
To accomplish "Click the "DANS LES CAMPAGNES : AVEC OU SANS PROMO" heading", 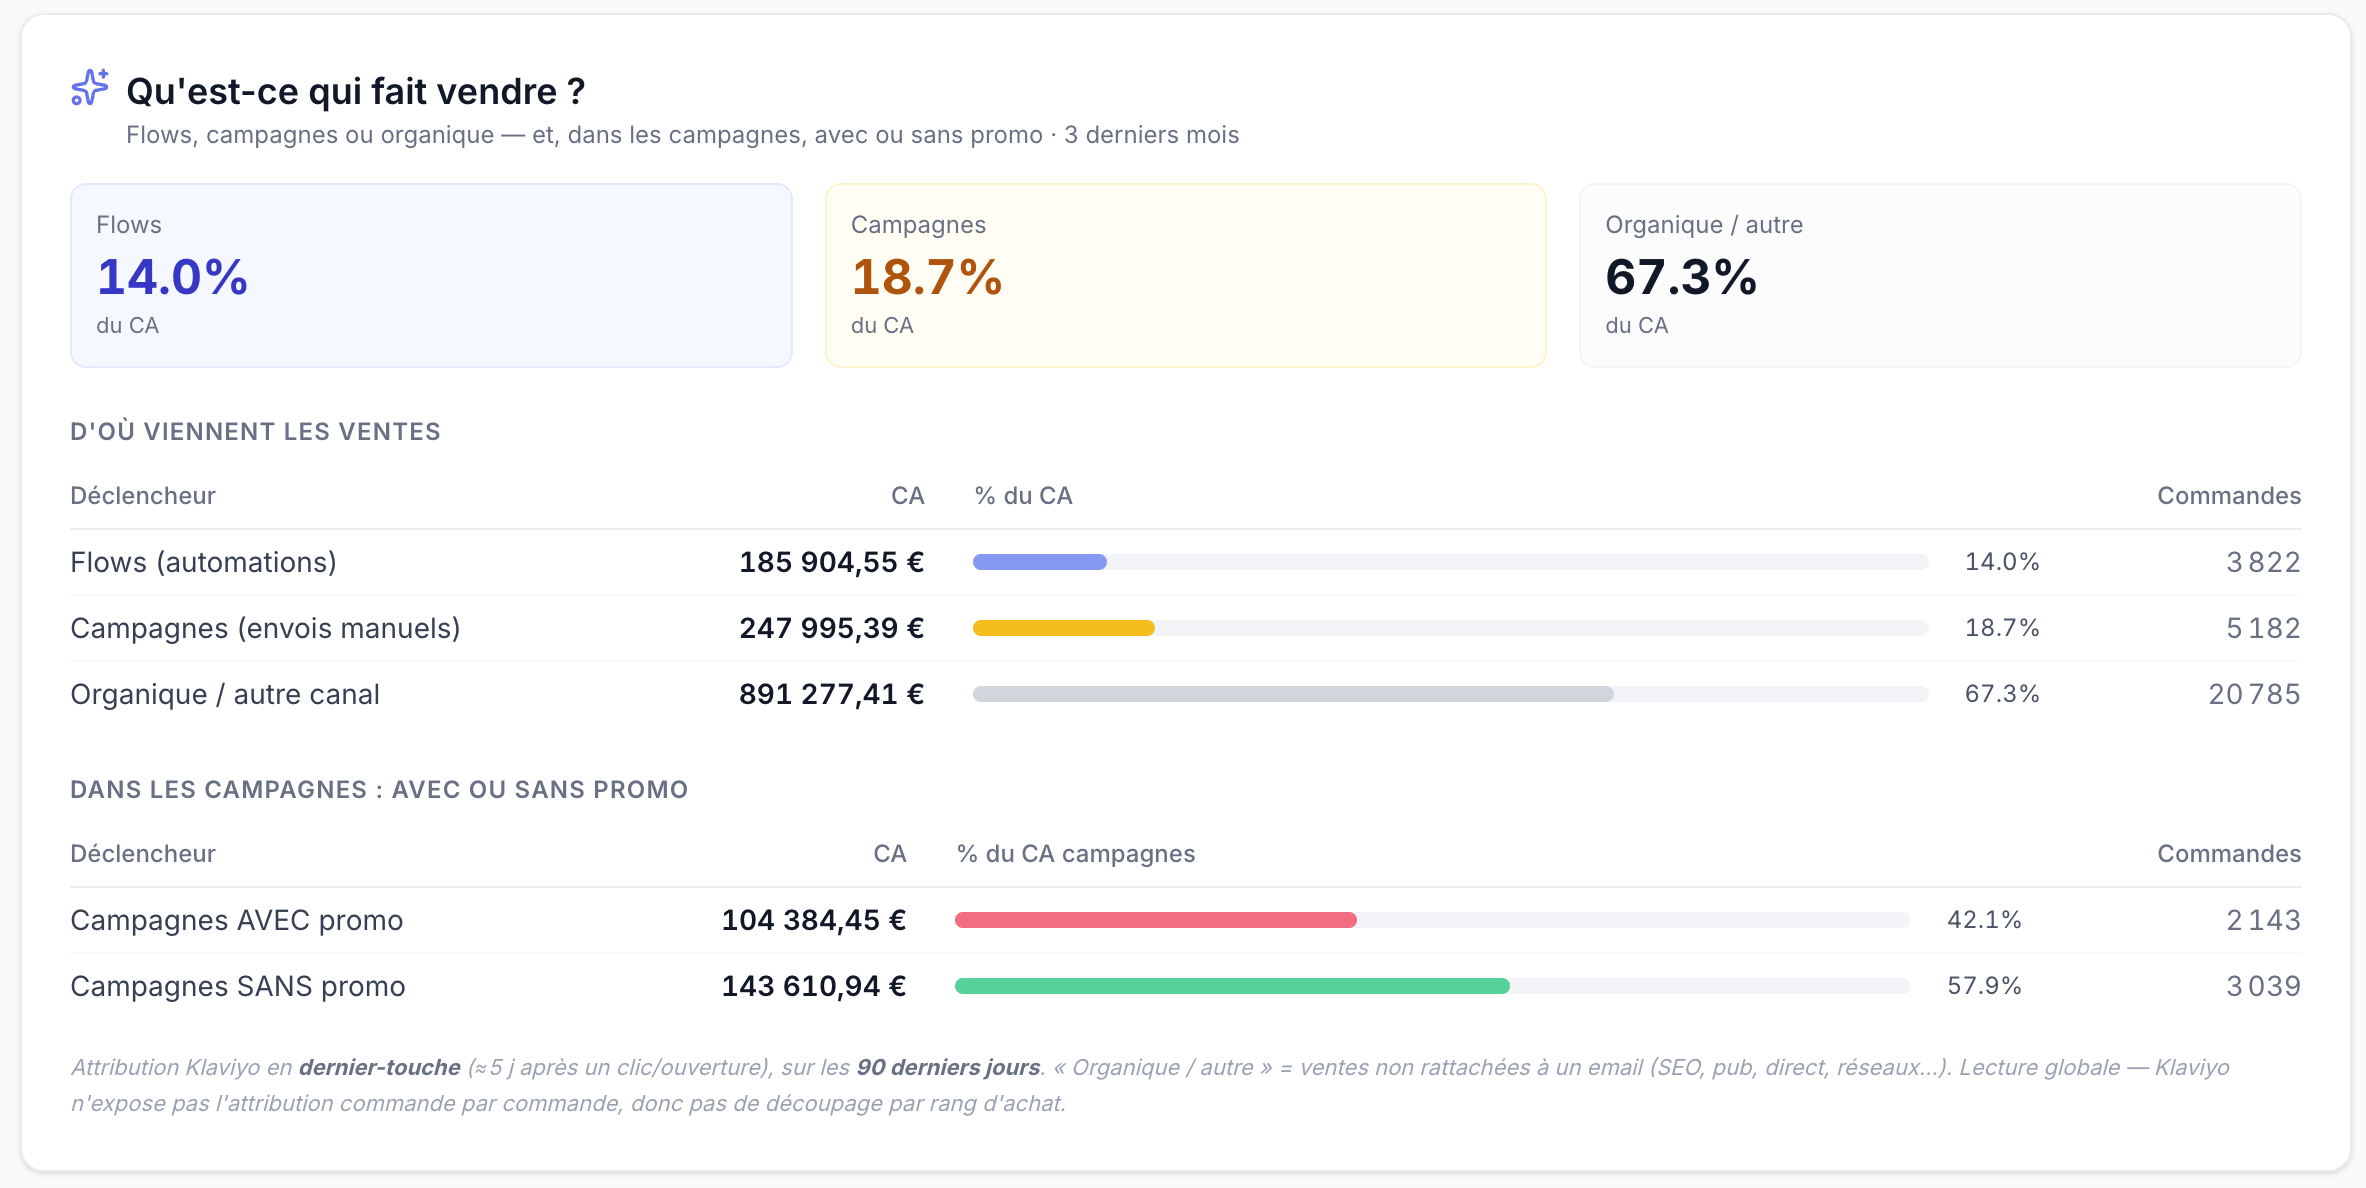I will point(379,789).
